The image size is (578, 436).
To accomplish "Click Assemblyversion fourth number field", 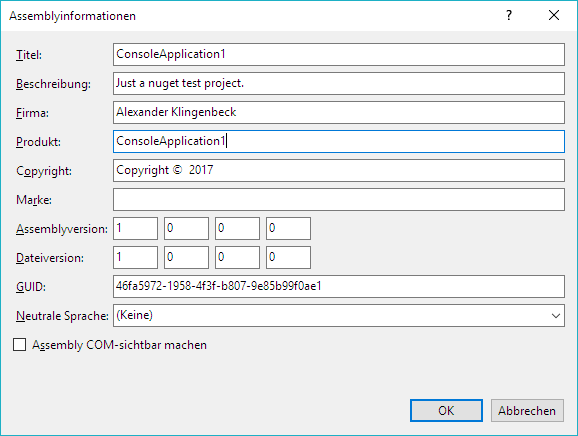I will [288, 229].
